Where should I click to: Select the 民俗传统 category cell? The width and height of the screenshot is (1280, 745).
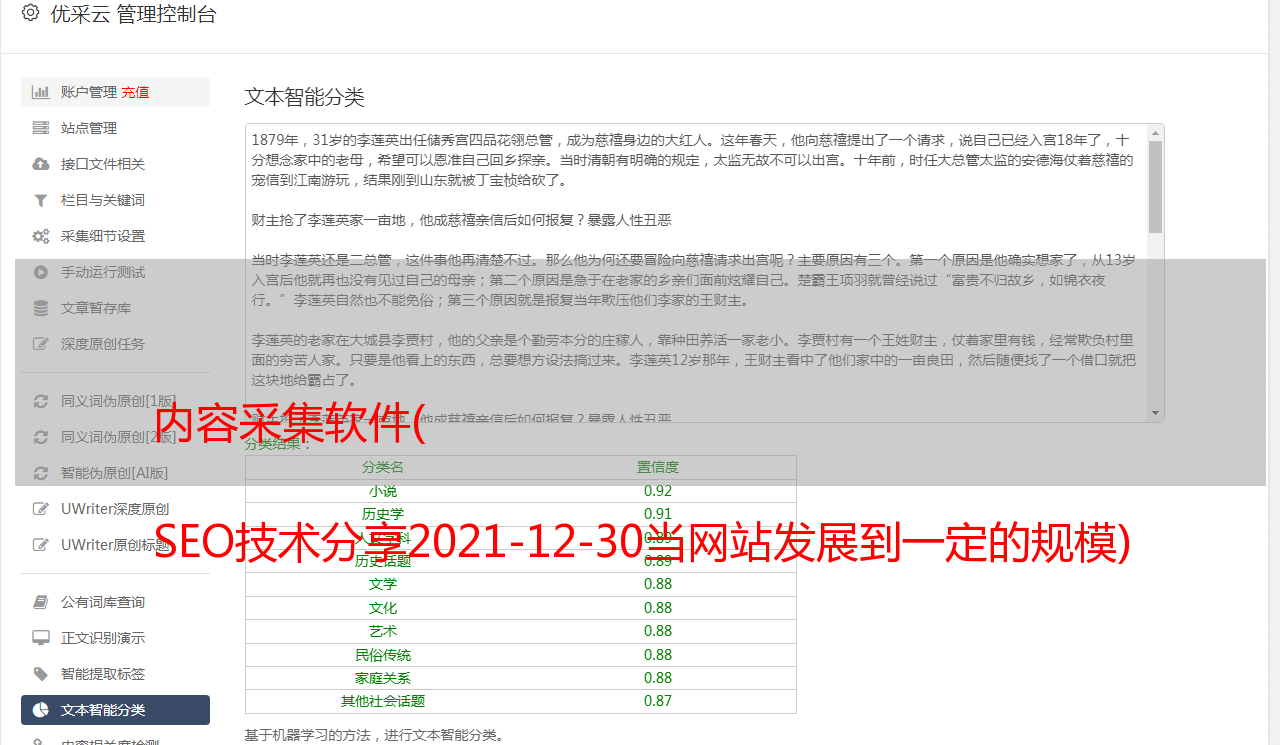coord(383,655)
